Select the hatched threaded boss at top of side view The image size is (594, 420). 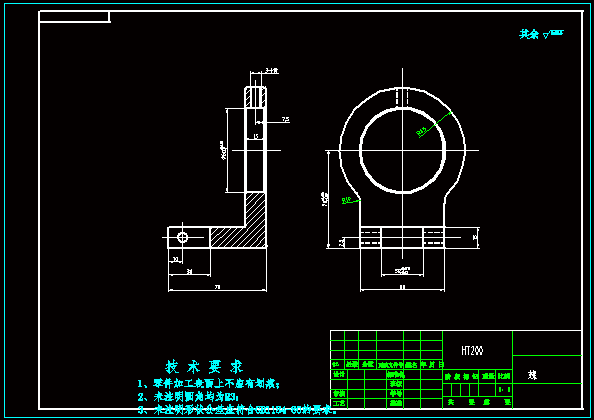coord(256,97)
